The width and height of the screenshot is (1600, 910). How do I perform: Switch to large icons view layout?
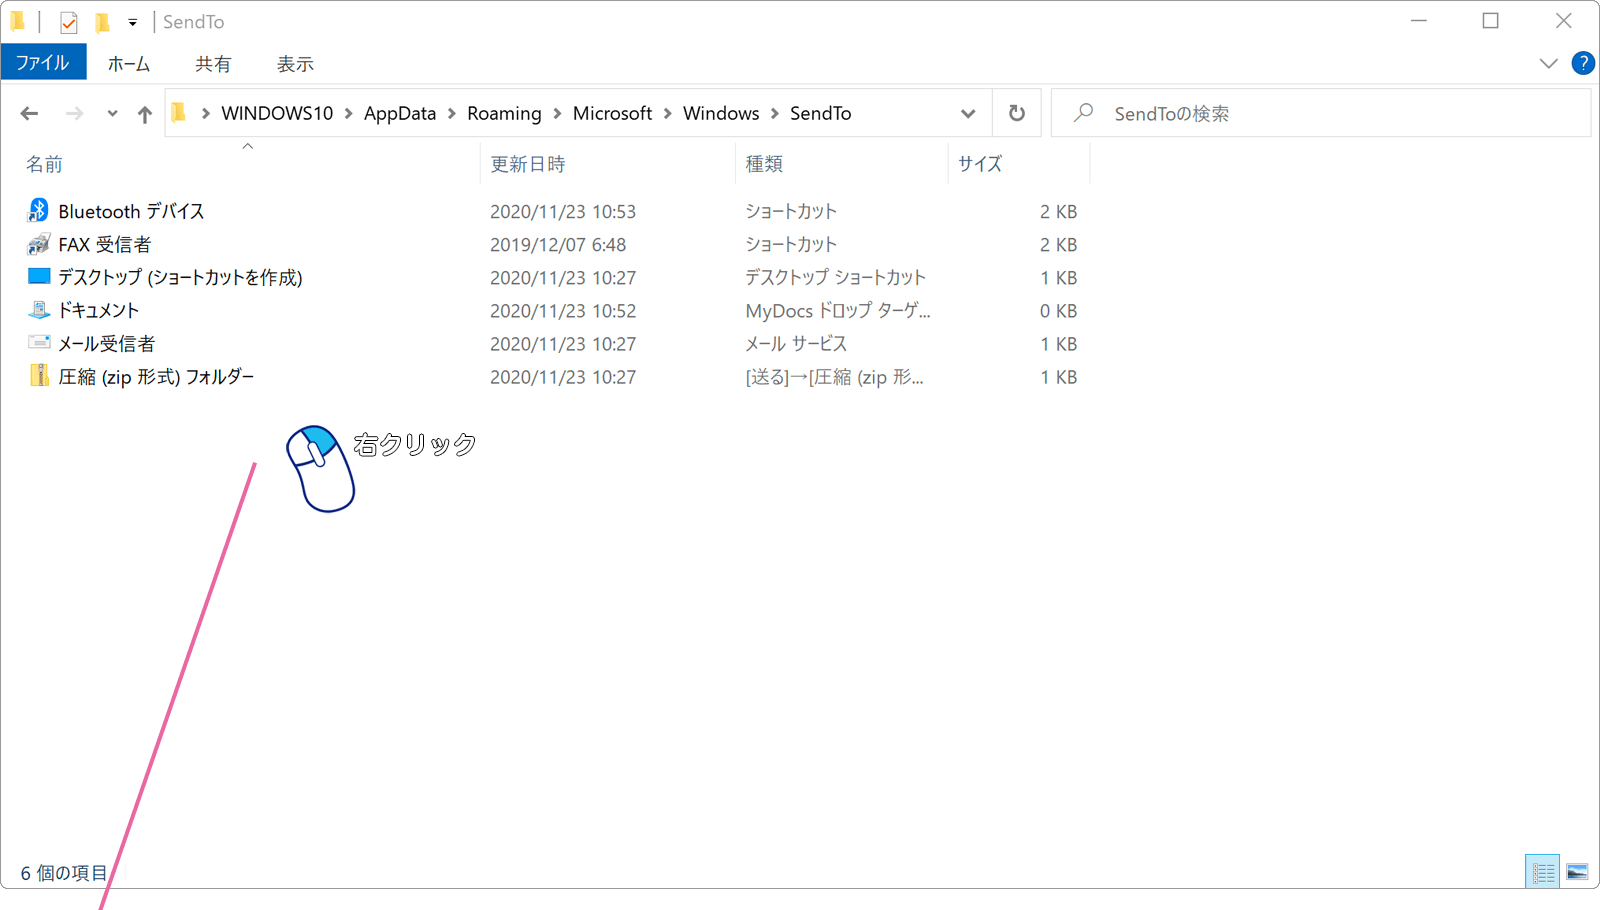pyautogui.click(x=1577, y=872)
